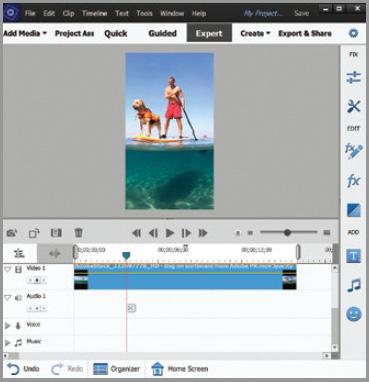Image resolution: width=369 pixels, height=382 pixels.
Task: Open the Tools wrench-and-scissors icon
Action: [x=353, y=106]
